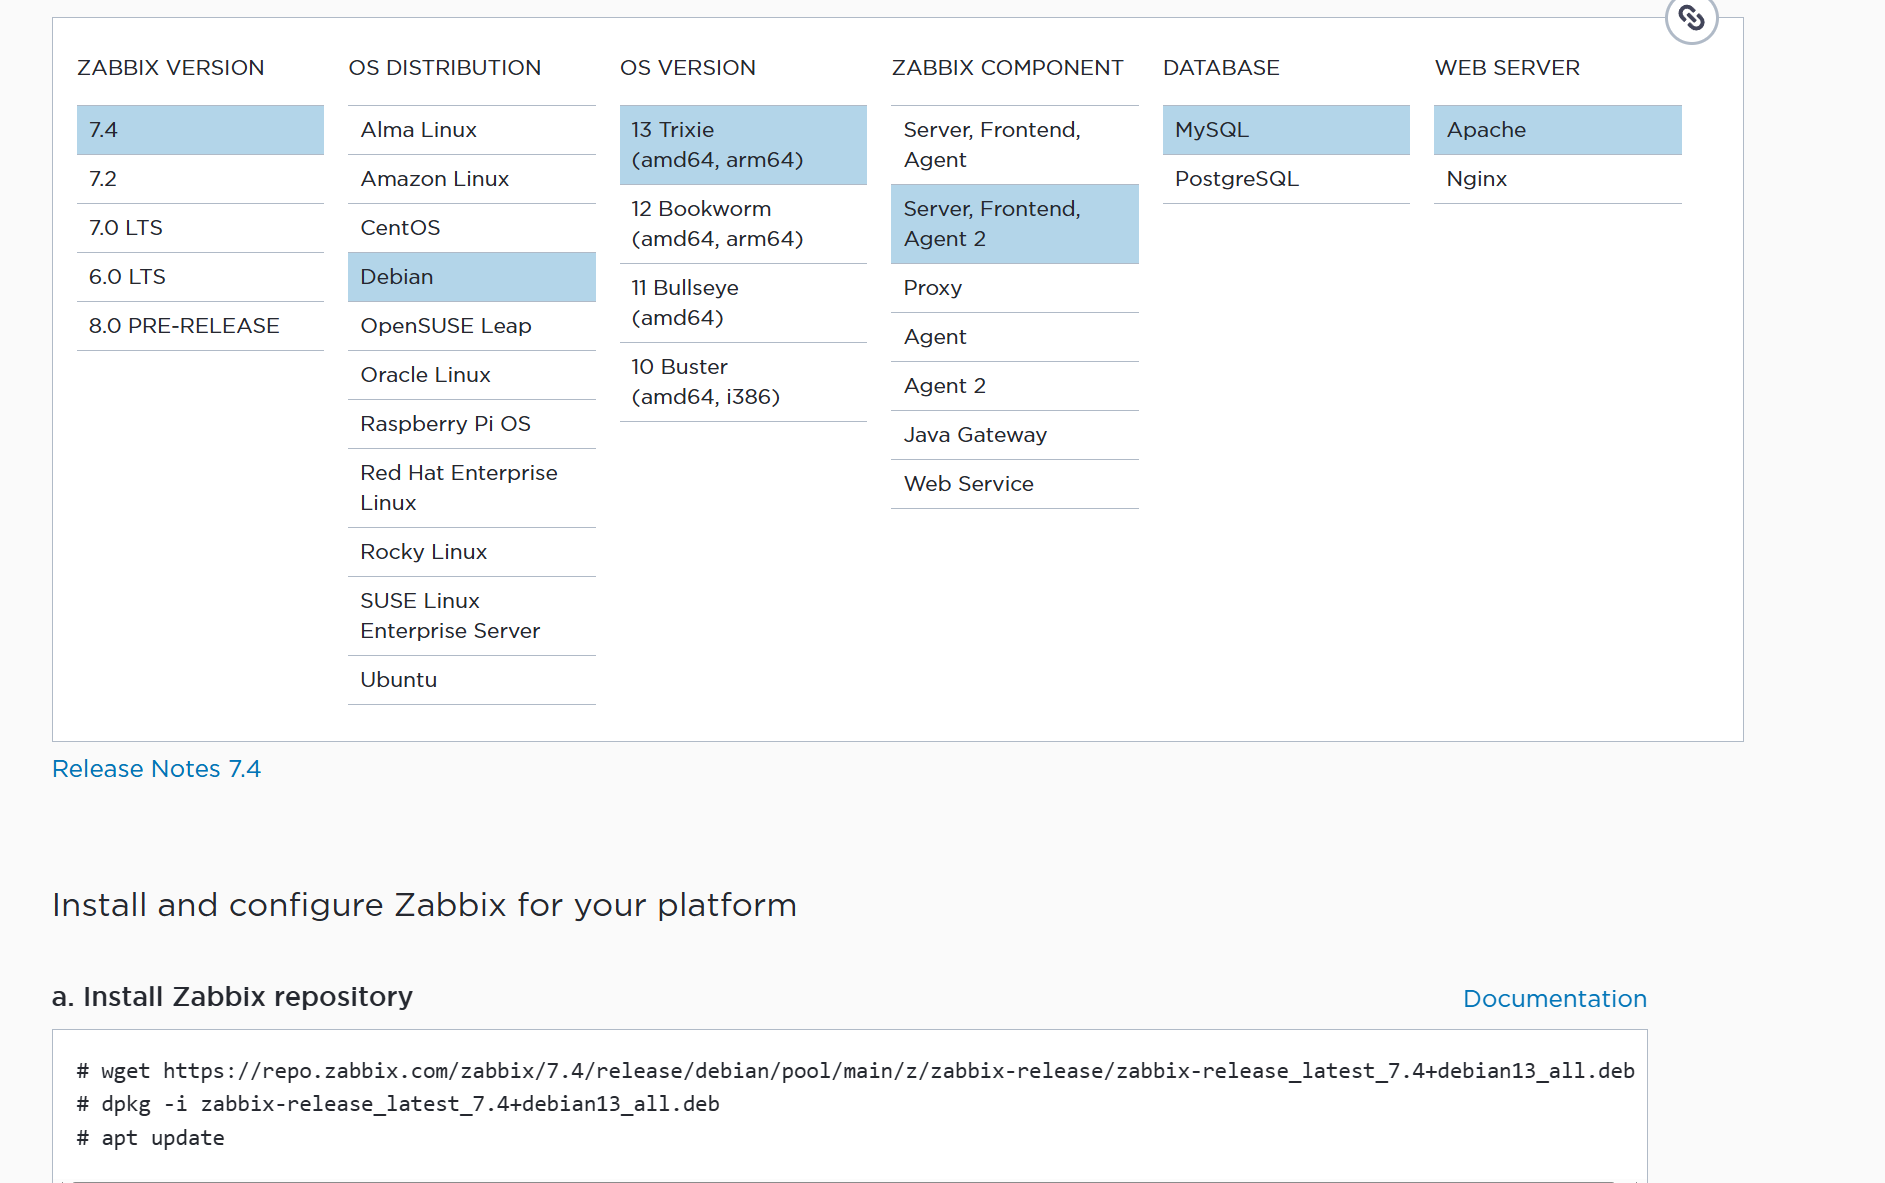This screenshot has height=1183, width=1885.
Task: Pick Raspberry Pi OS distribution
Action: [x=471, y=424]
